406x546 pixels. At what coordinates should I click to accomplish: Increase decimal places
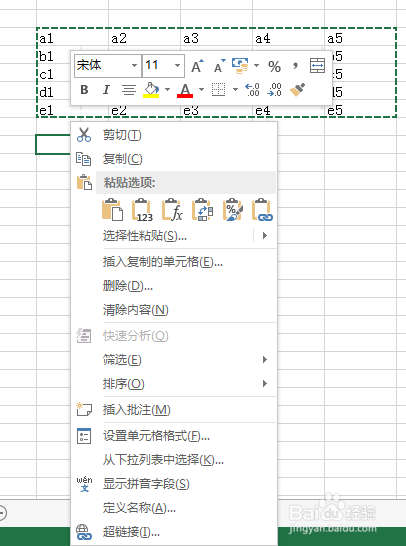coord(252,89)
